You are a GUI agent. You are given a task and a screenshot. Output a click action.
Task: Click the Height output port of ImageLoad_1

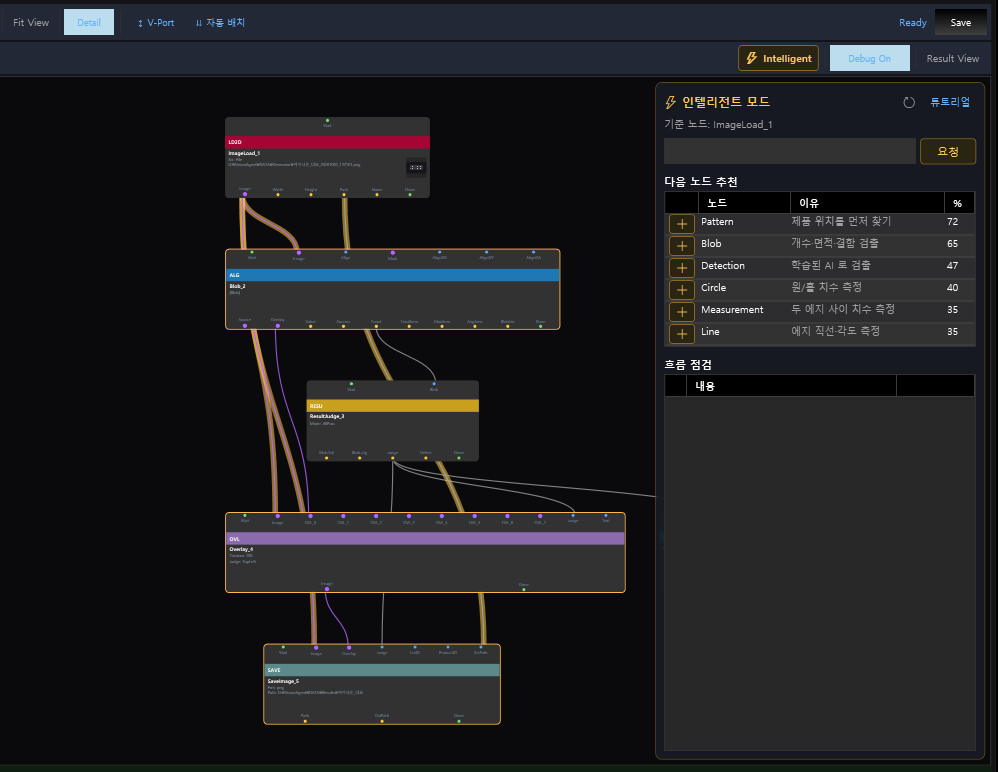coord(311,194)
